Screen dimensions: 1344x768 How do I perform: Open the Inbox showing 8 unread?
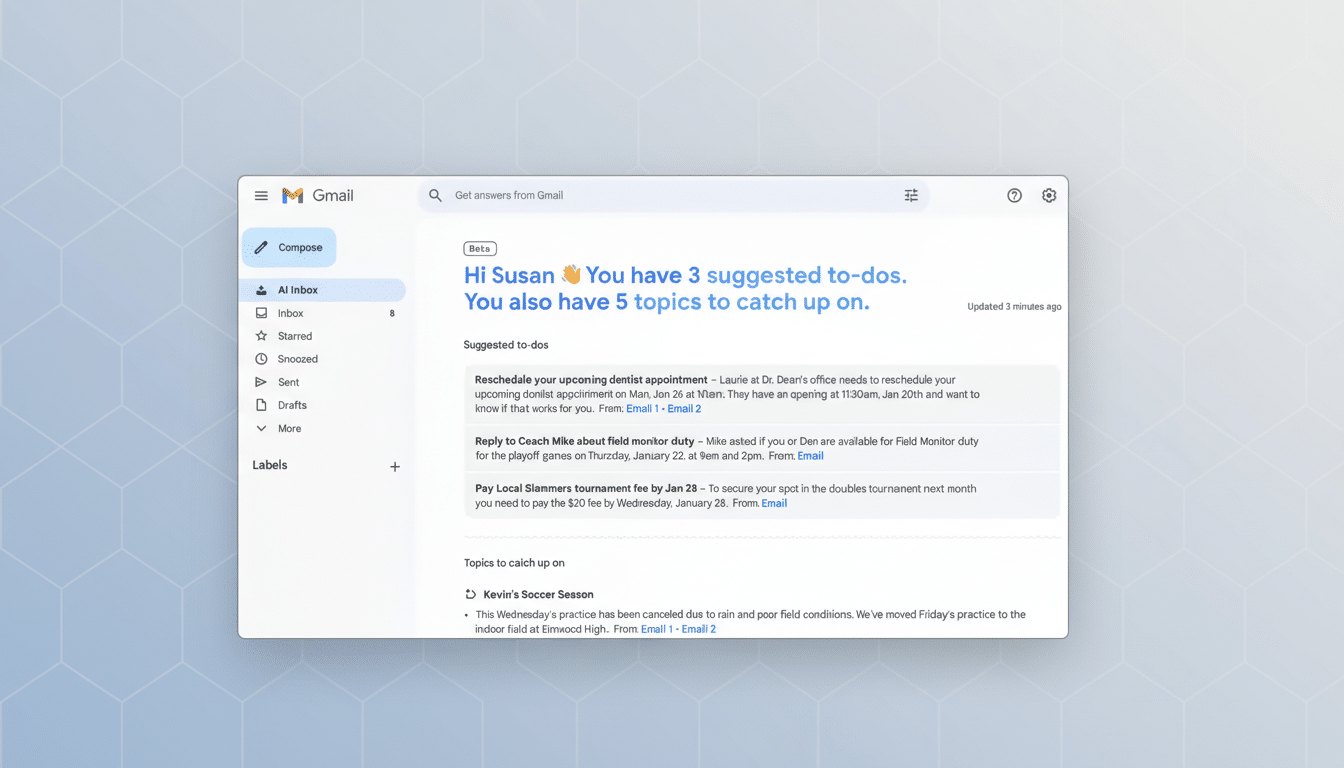pos(289,312)
